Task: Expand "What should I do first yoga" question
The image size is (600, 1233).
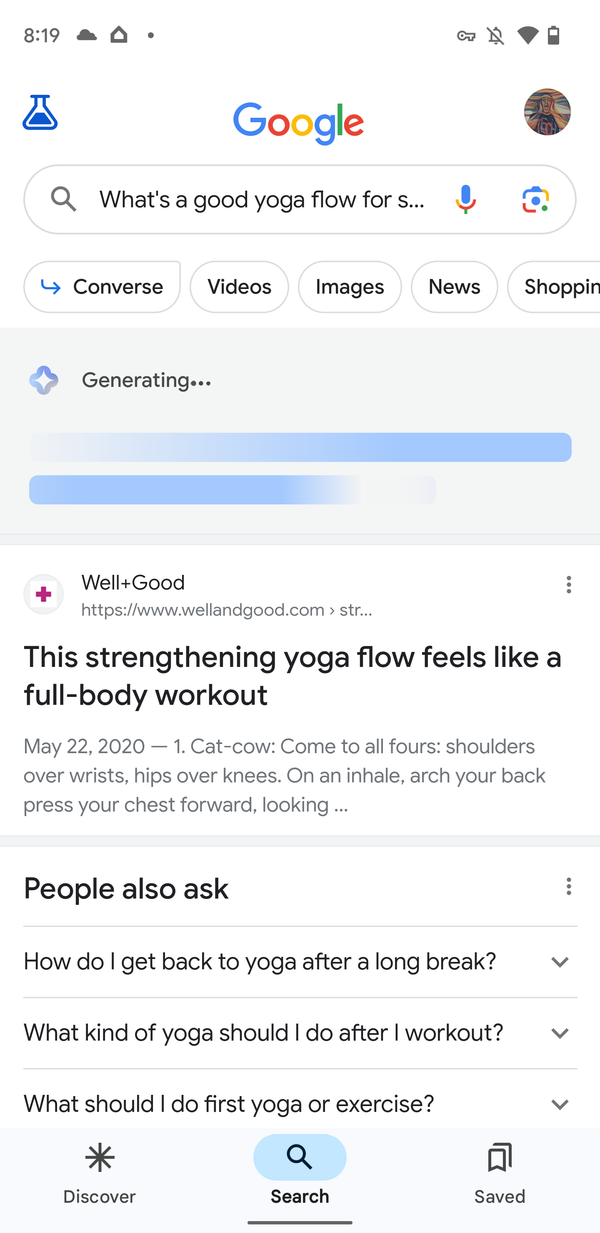Action: point(300,1104)
